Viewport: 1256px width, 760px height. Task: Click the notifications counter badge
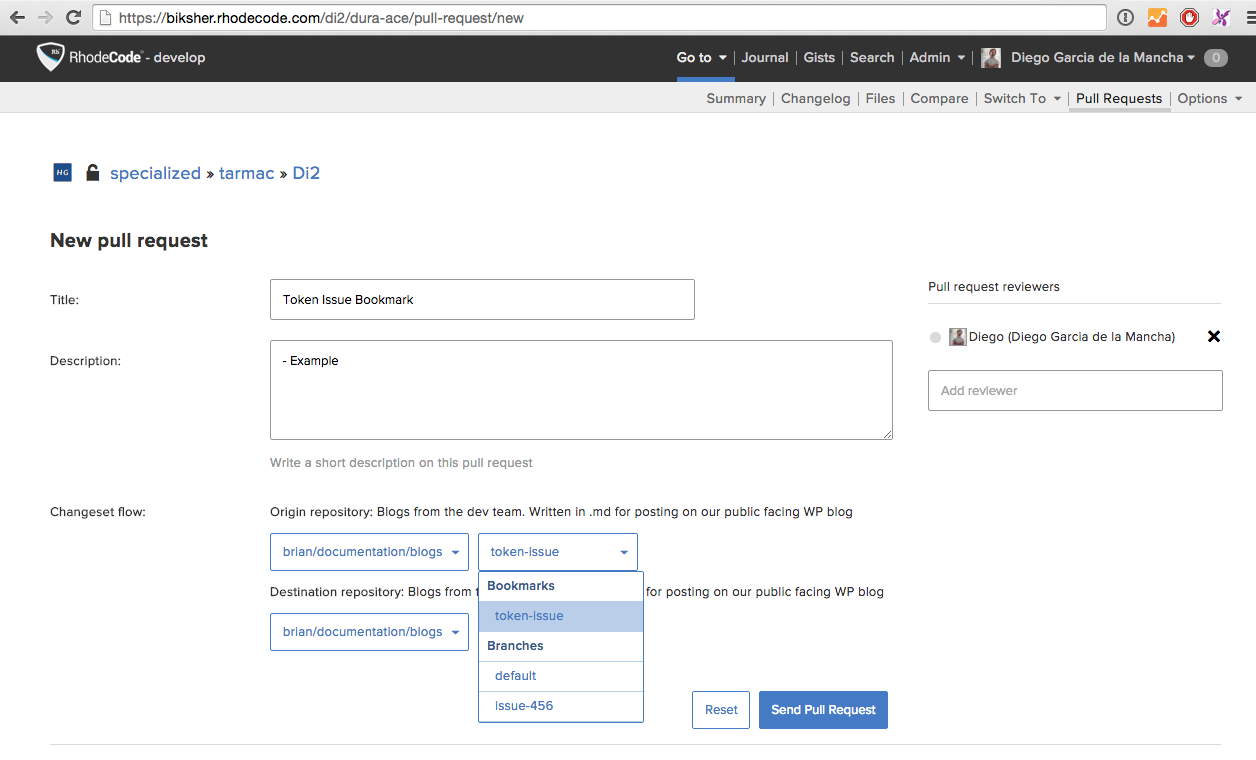1215,58
